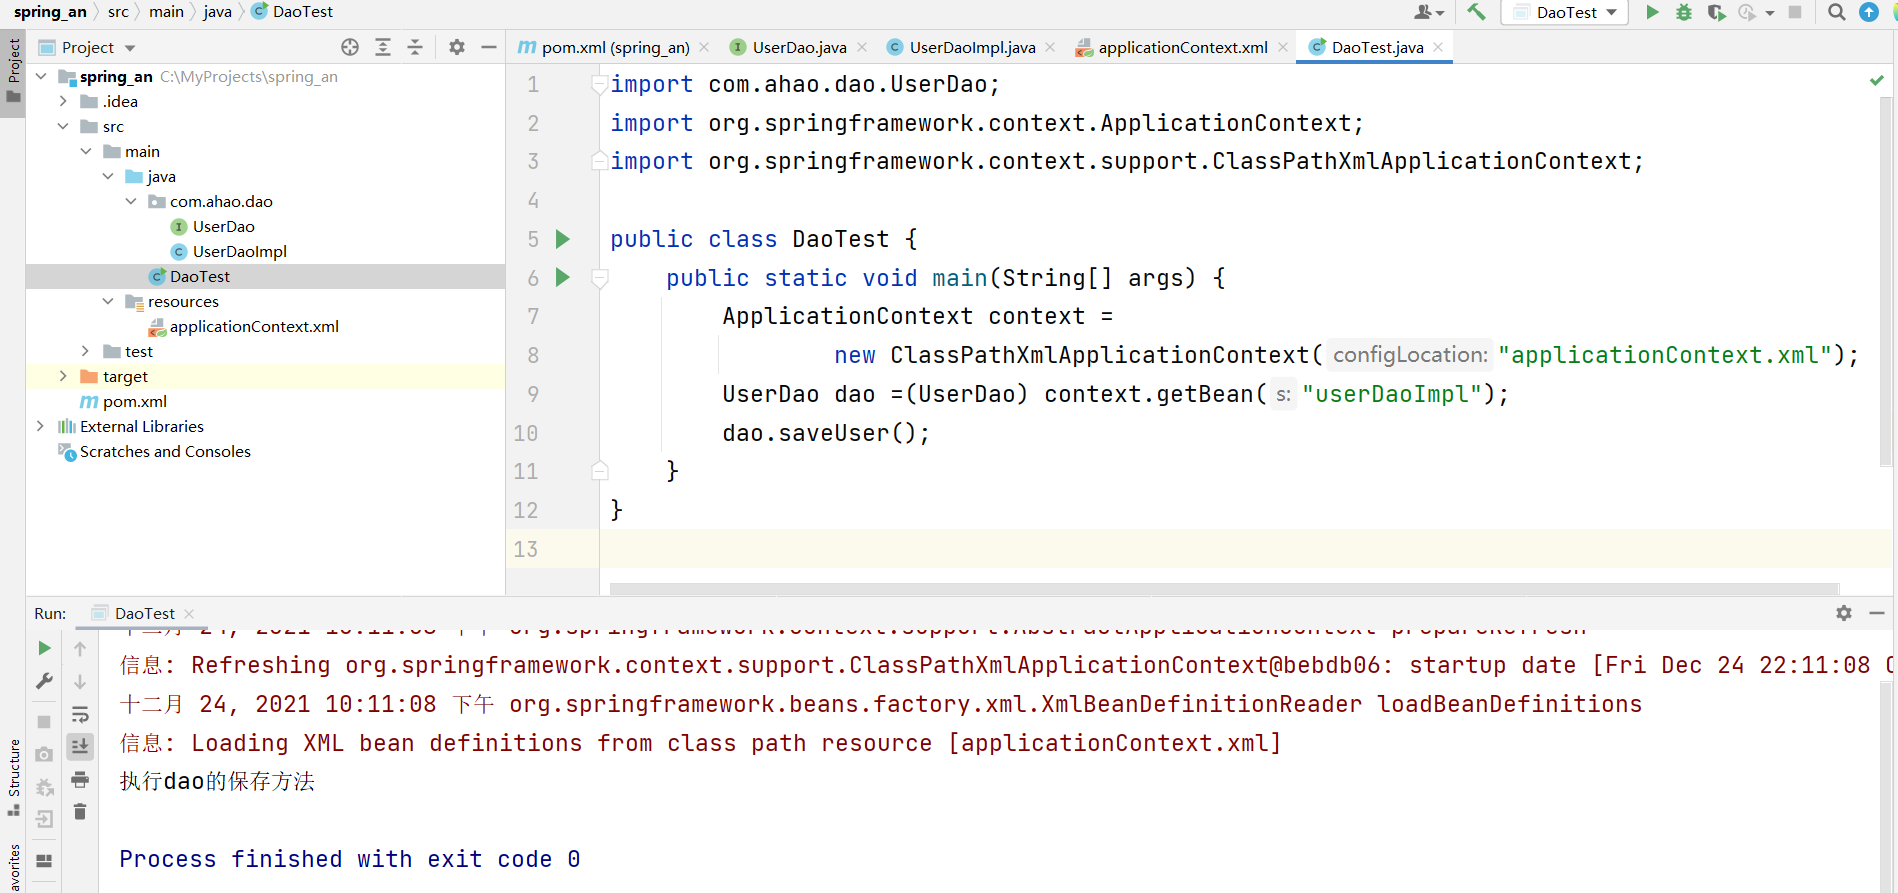Click the main breadcrumb in the navigation bar

coord(166,12)
